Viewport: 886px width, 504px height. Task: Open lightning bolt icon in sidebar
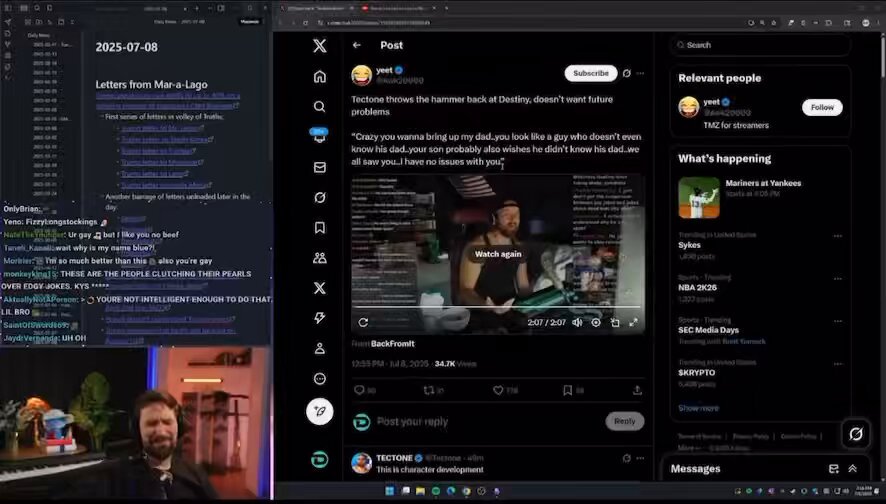320,318
